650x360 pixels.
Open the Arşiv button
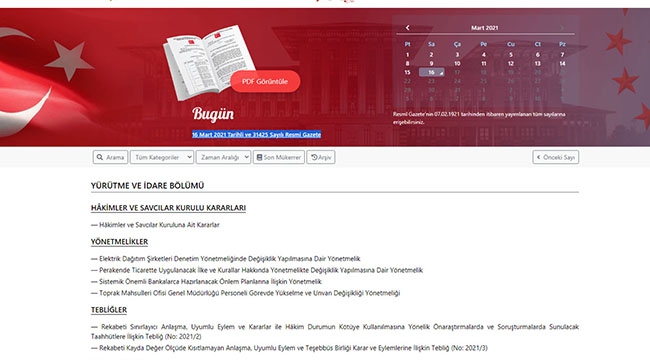coord(321,157)
